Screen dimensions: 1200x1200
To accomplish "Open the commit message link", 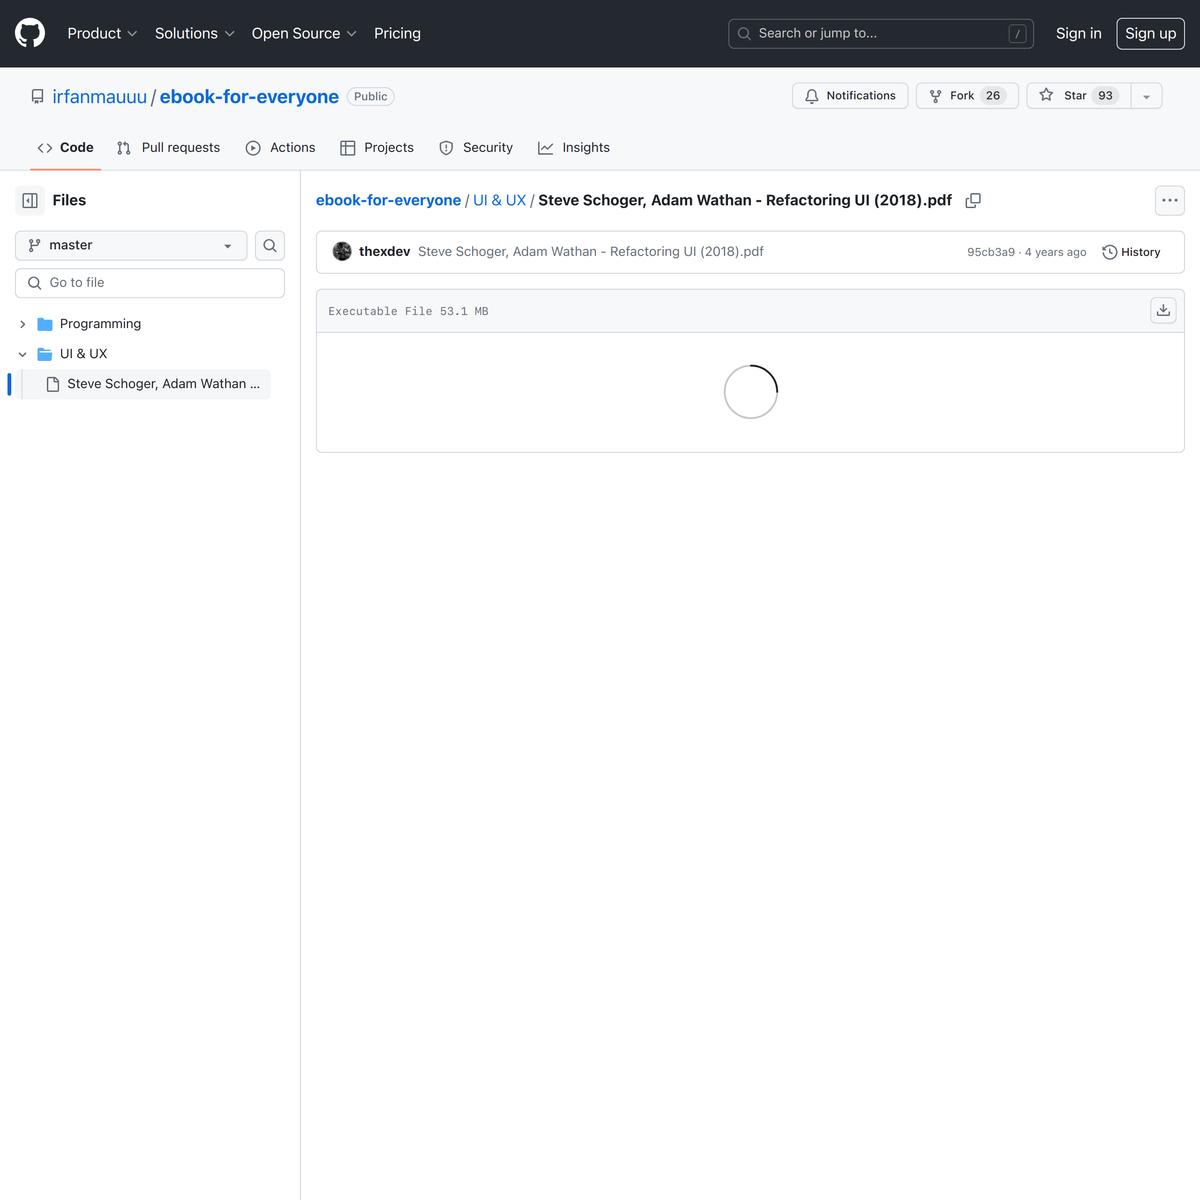I will 590,252.
